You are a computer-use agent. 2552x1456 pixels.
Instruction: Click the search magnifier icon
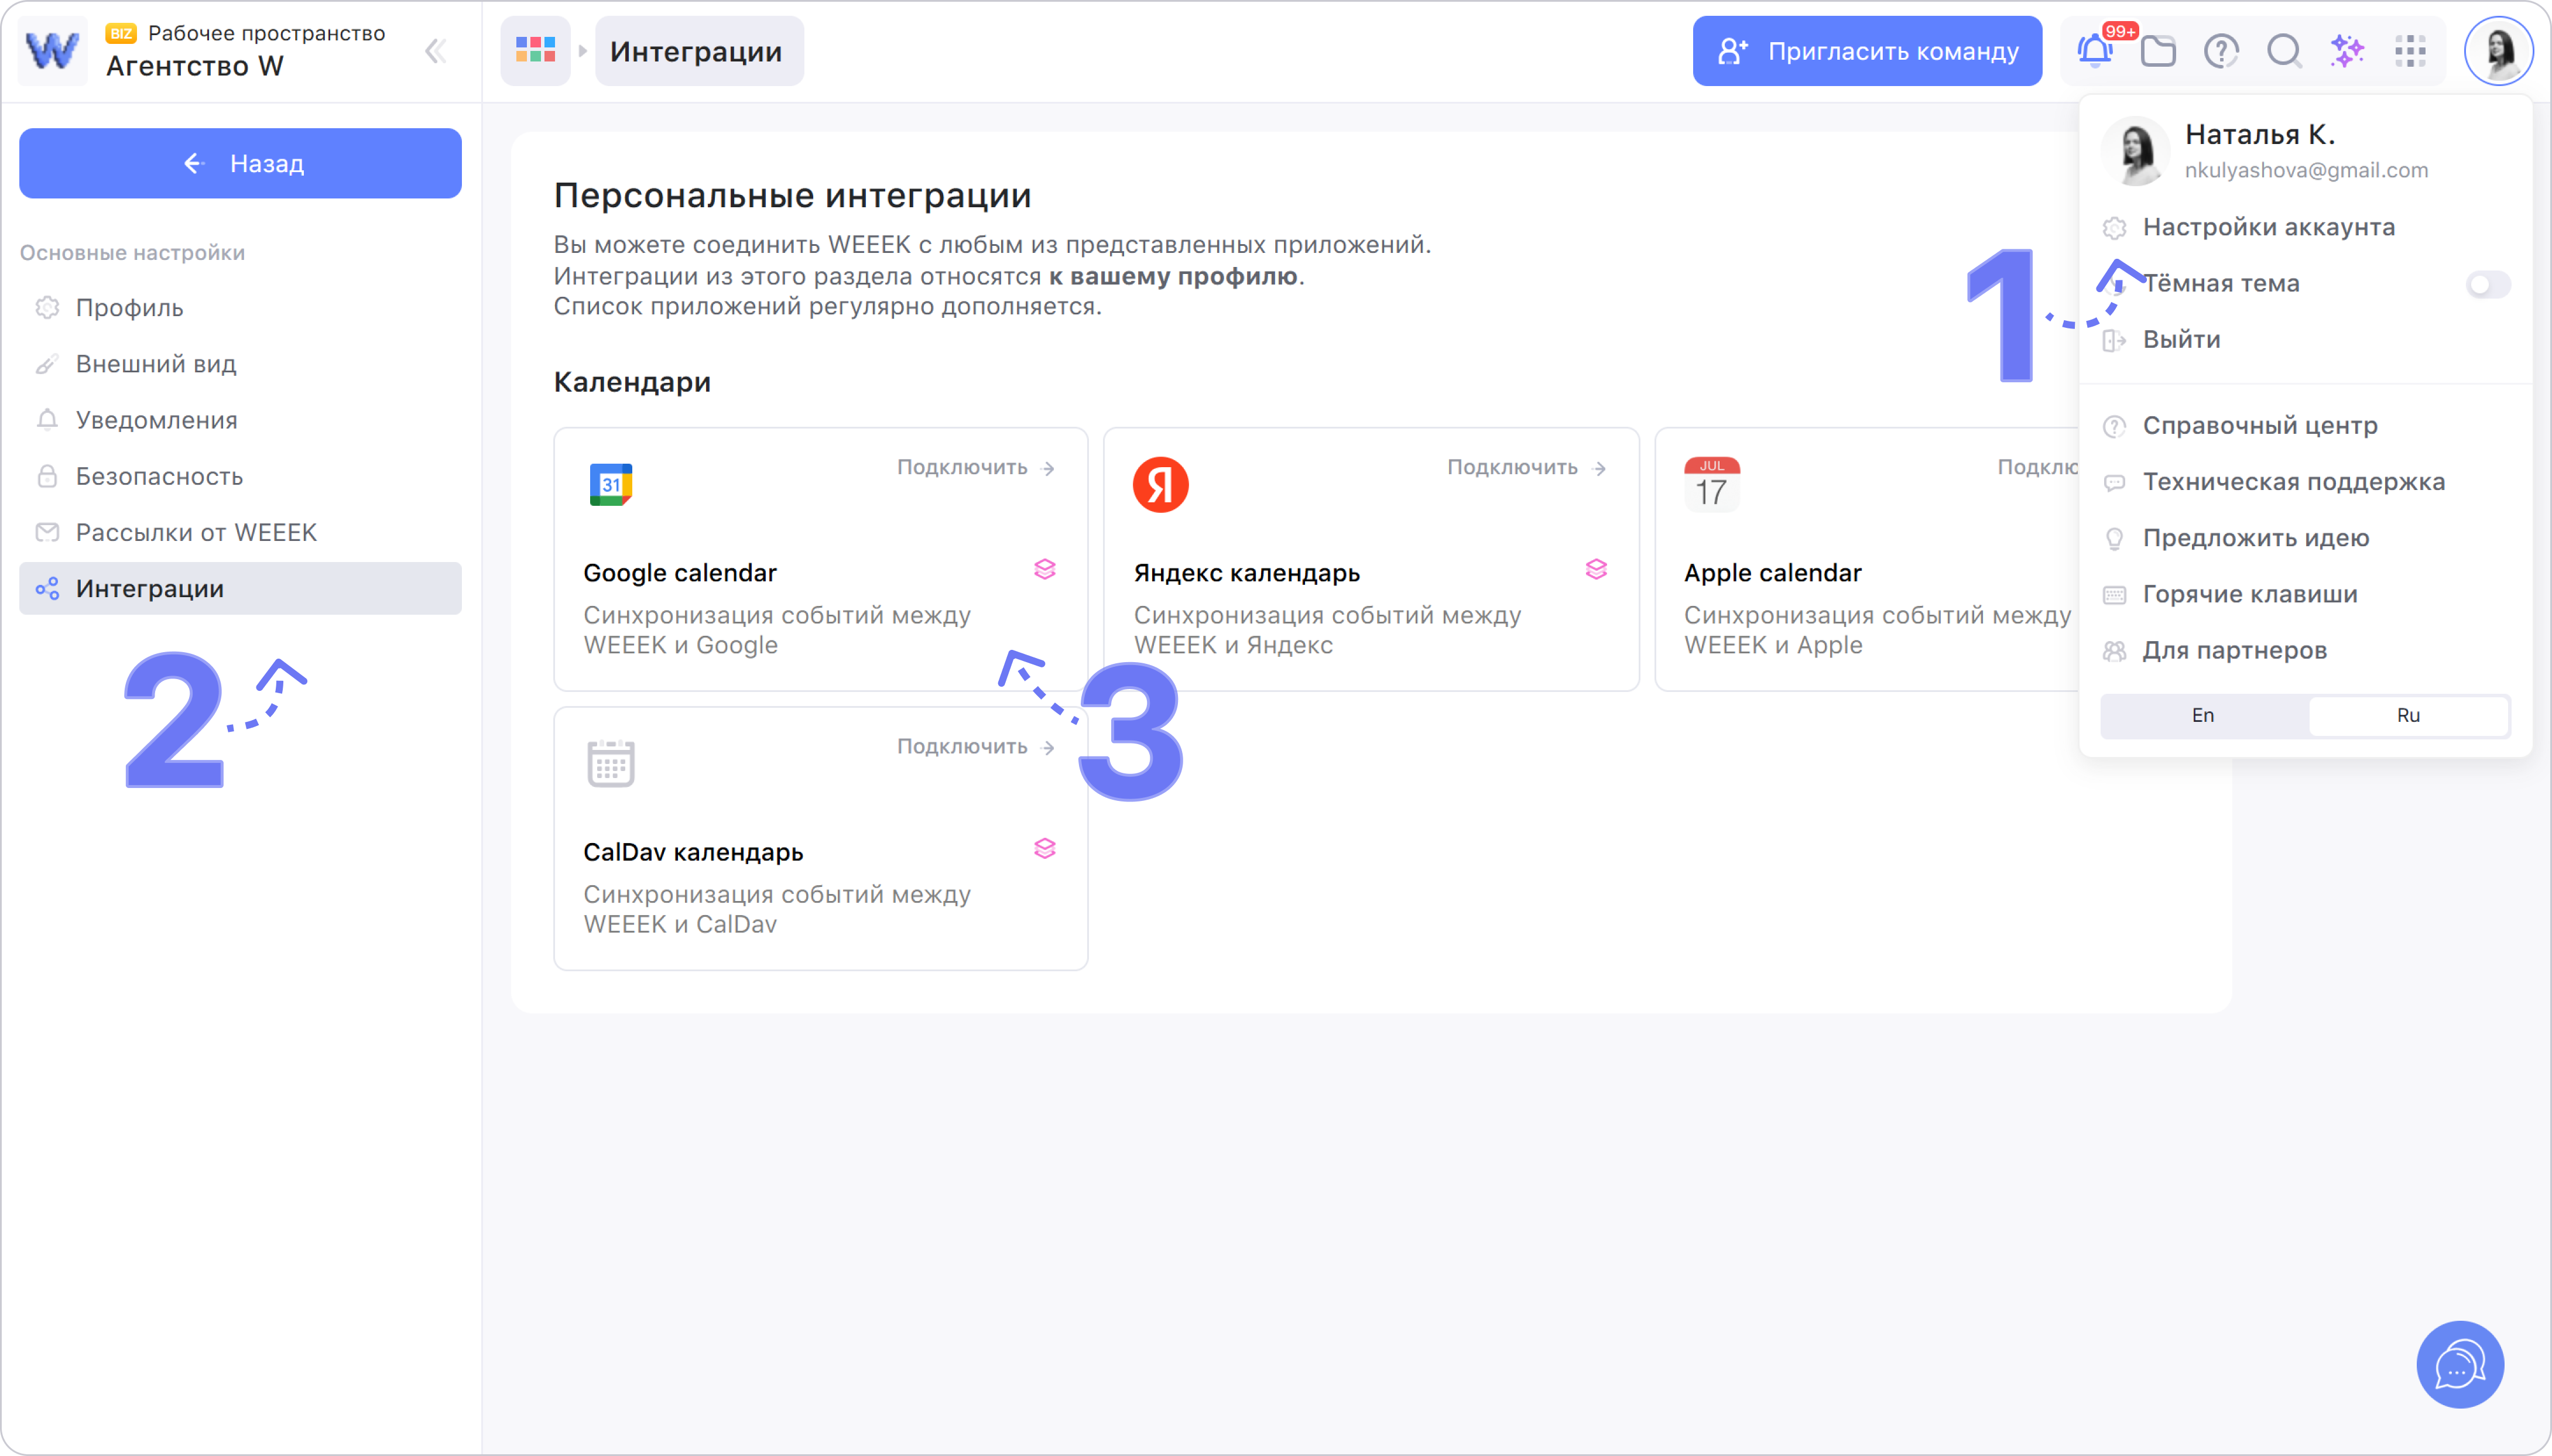pyautogui.click(x=2284, y=51)
